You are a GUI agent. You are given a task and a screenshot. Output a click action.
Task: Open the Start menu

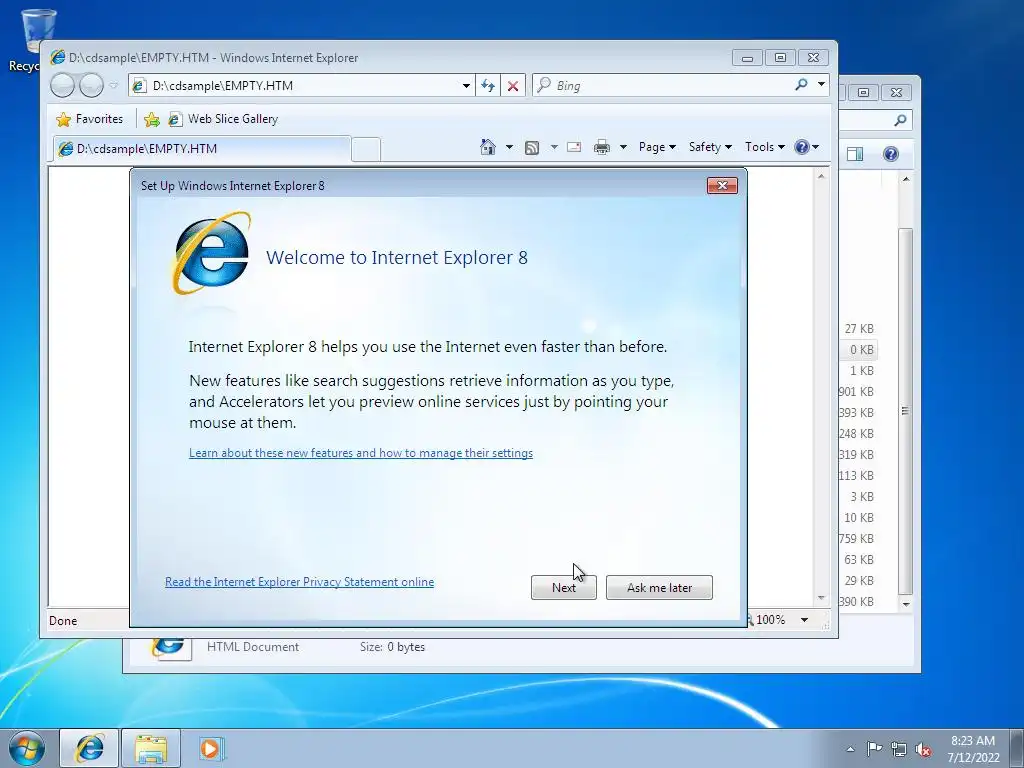[27, 748]
